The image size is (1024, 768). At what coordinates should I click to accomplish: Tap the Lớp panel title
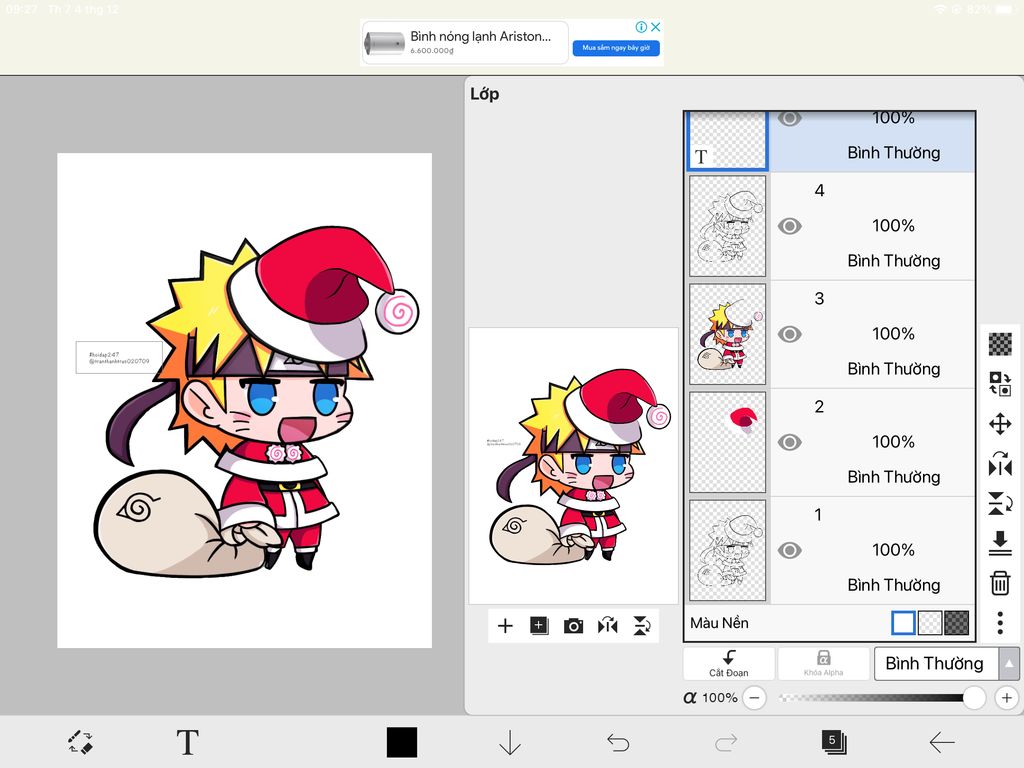click(485, 94)
